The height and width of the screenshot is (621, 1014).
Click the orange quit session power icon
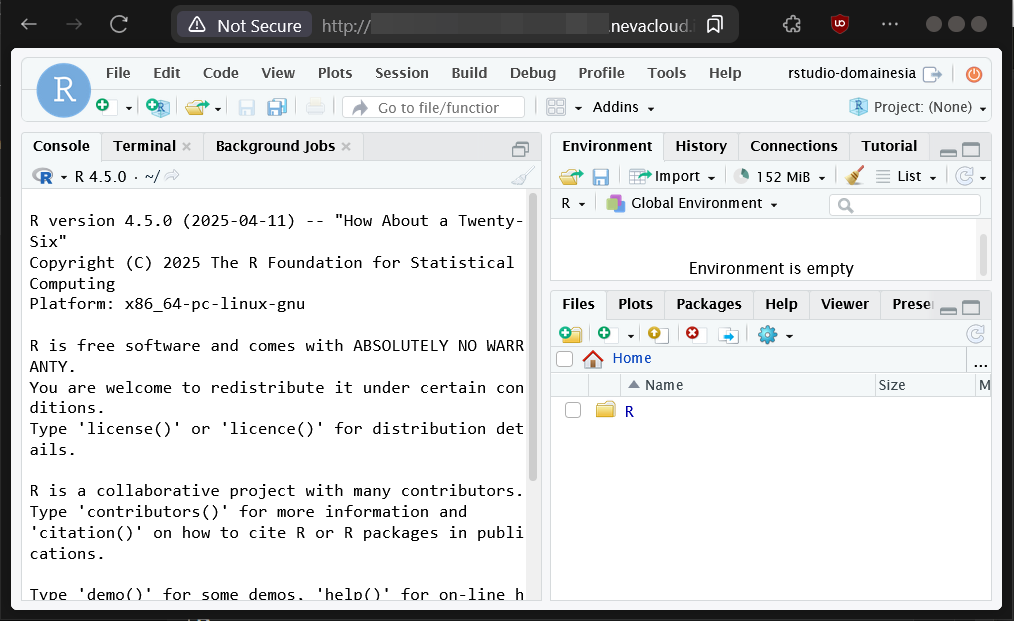pos(973,74)
